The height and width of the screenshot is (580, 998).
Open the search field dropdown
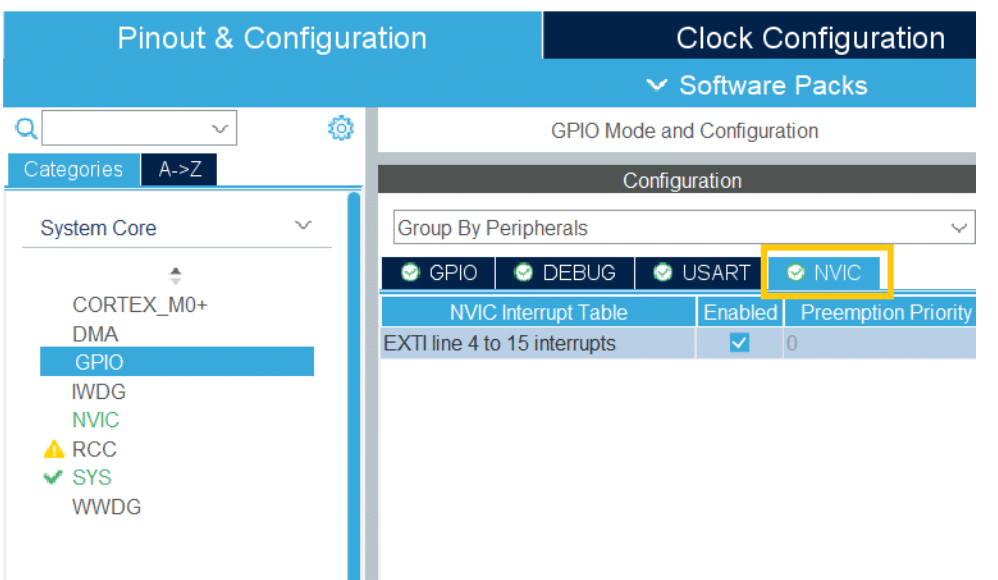click(220, 128)
